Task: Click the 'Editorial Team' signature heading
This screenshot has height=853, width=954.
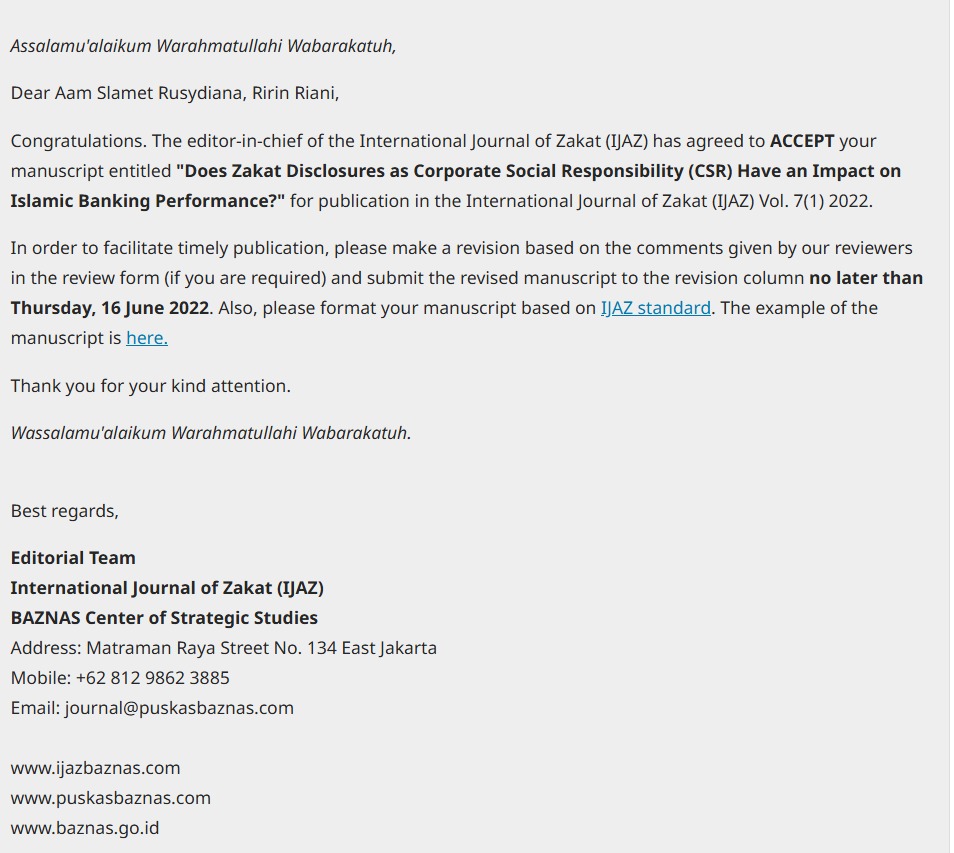Action: (73, 558)
